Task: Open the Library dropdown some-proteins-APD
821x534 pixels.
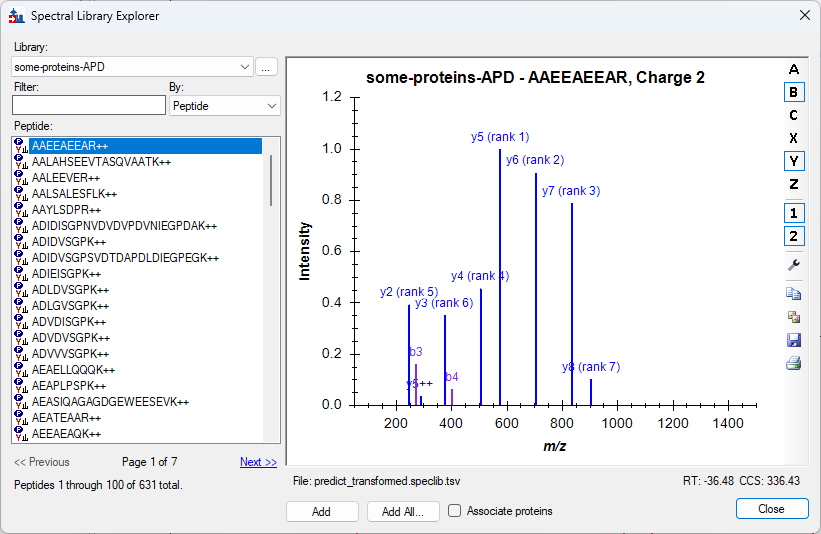Action: pos(132,67)
